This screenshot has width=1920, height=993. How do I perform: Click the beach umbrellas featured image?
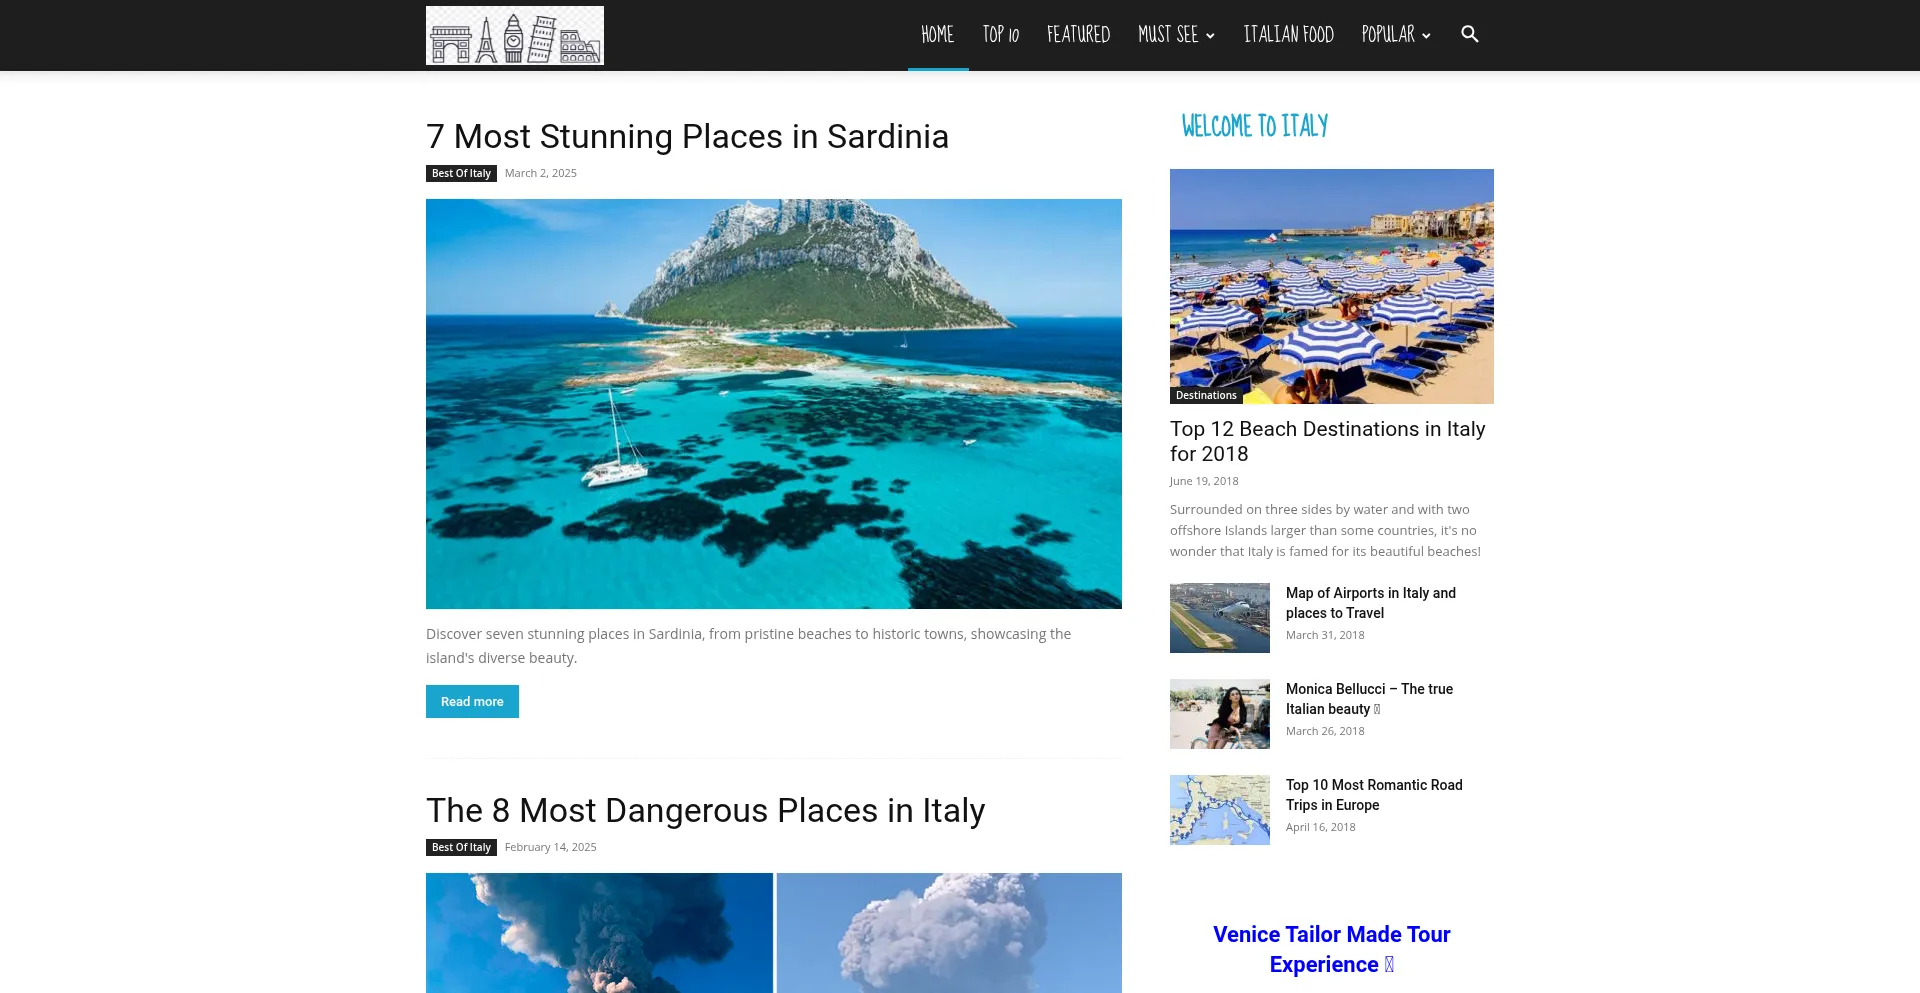(x=1332, y=286)
